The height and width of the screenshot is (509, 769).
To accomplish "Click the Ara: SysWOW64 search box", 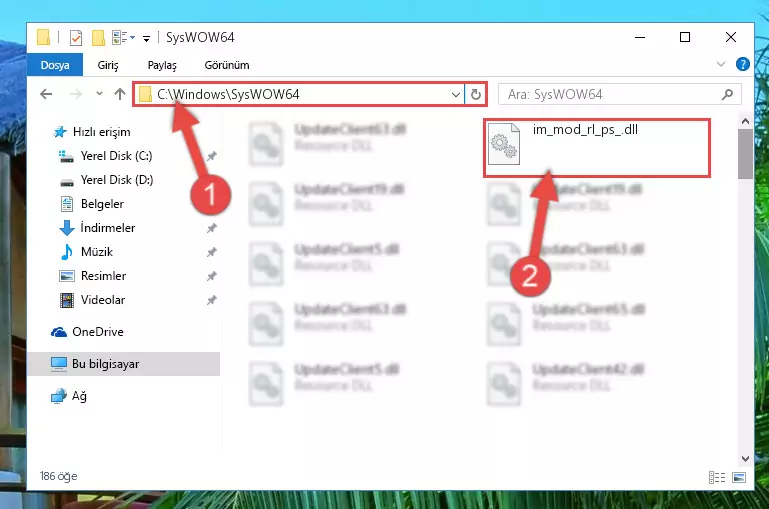I will click(619, 94).
